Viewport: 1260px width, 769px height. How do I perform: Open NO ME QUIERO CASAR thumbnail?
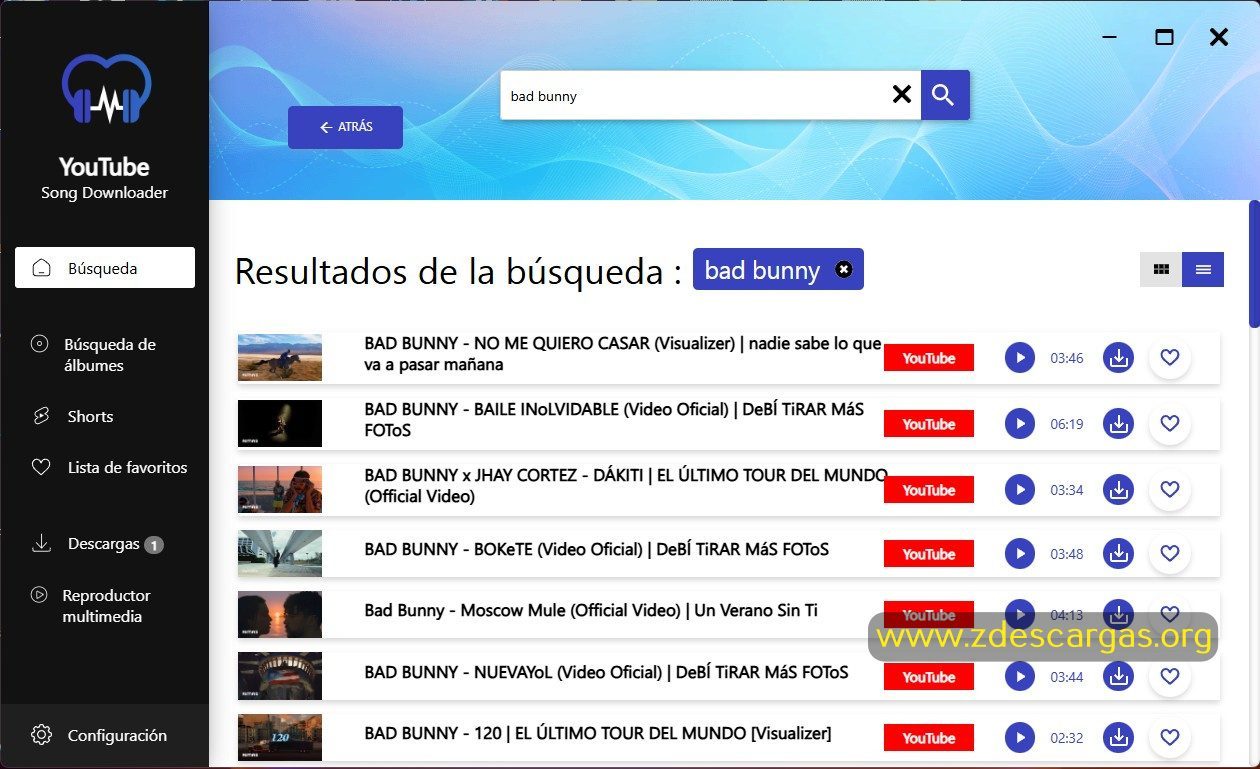(280, 357)
